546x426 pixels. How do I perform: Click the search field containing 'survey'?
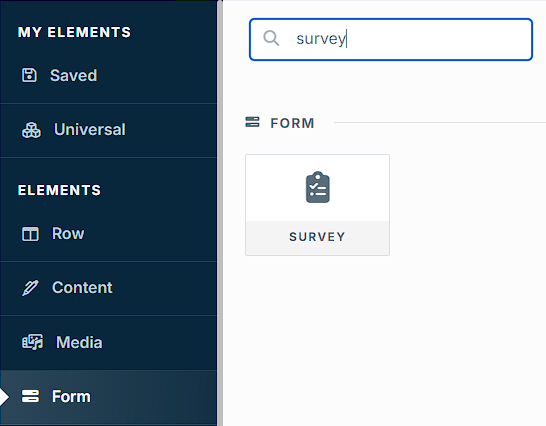391,39
